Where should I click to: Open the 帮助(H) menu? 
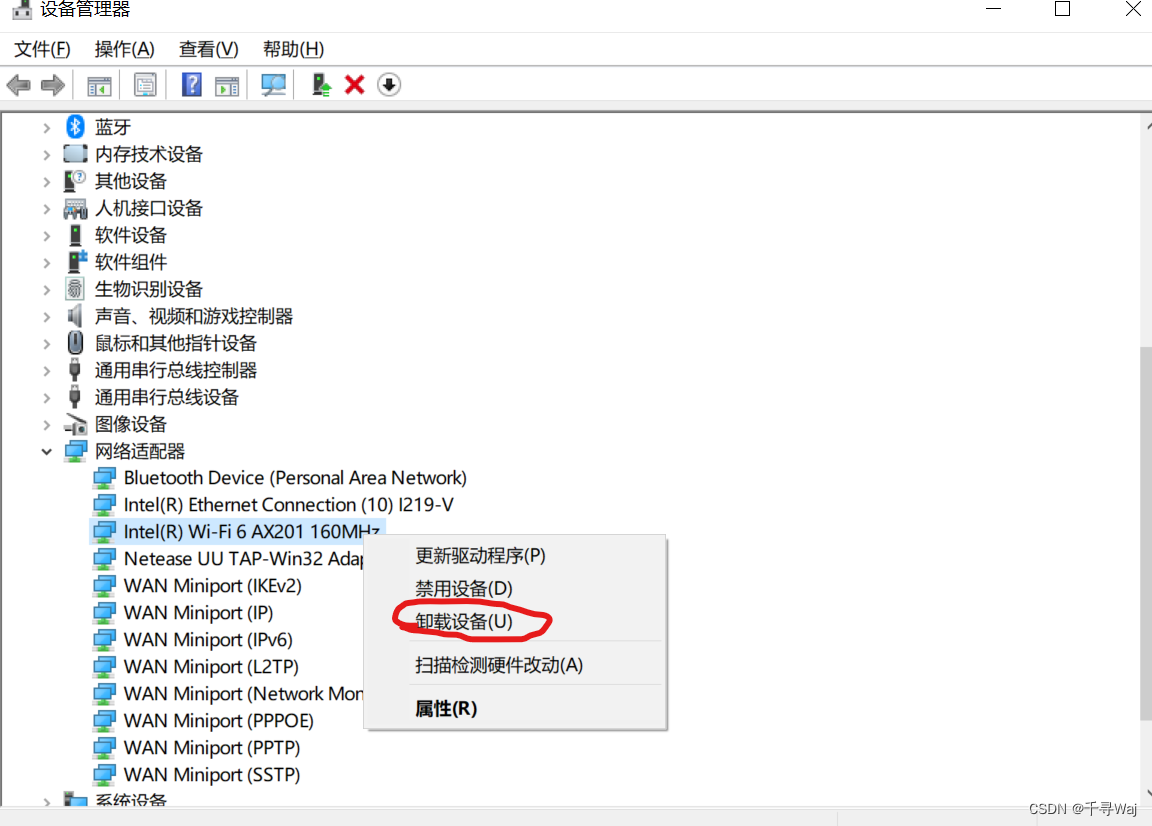pos(293,49)
